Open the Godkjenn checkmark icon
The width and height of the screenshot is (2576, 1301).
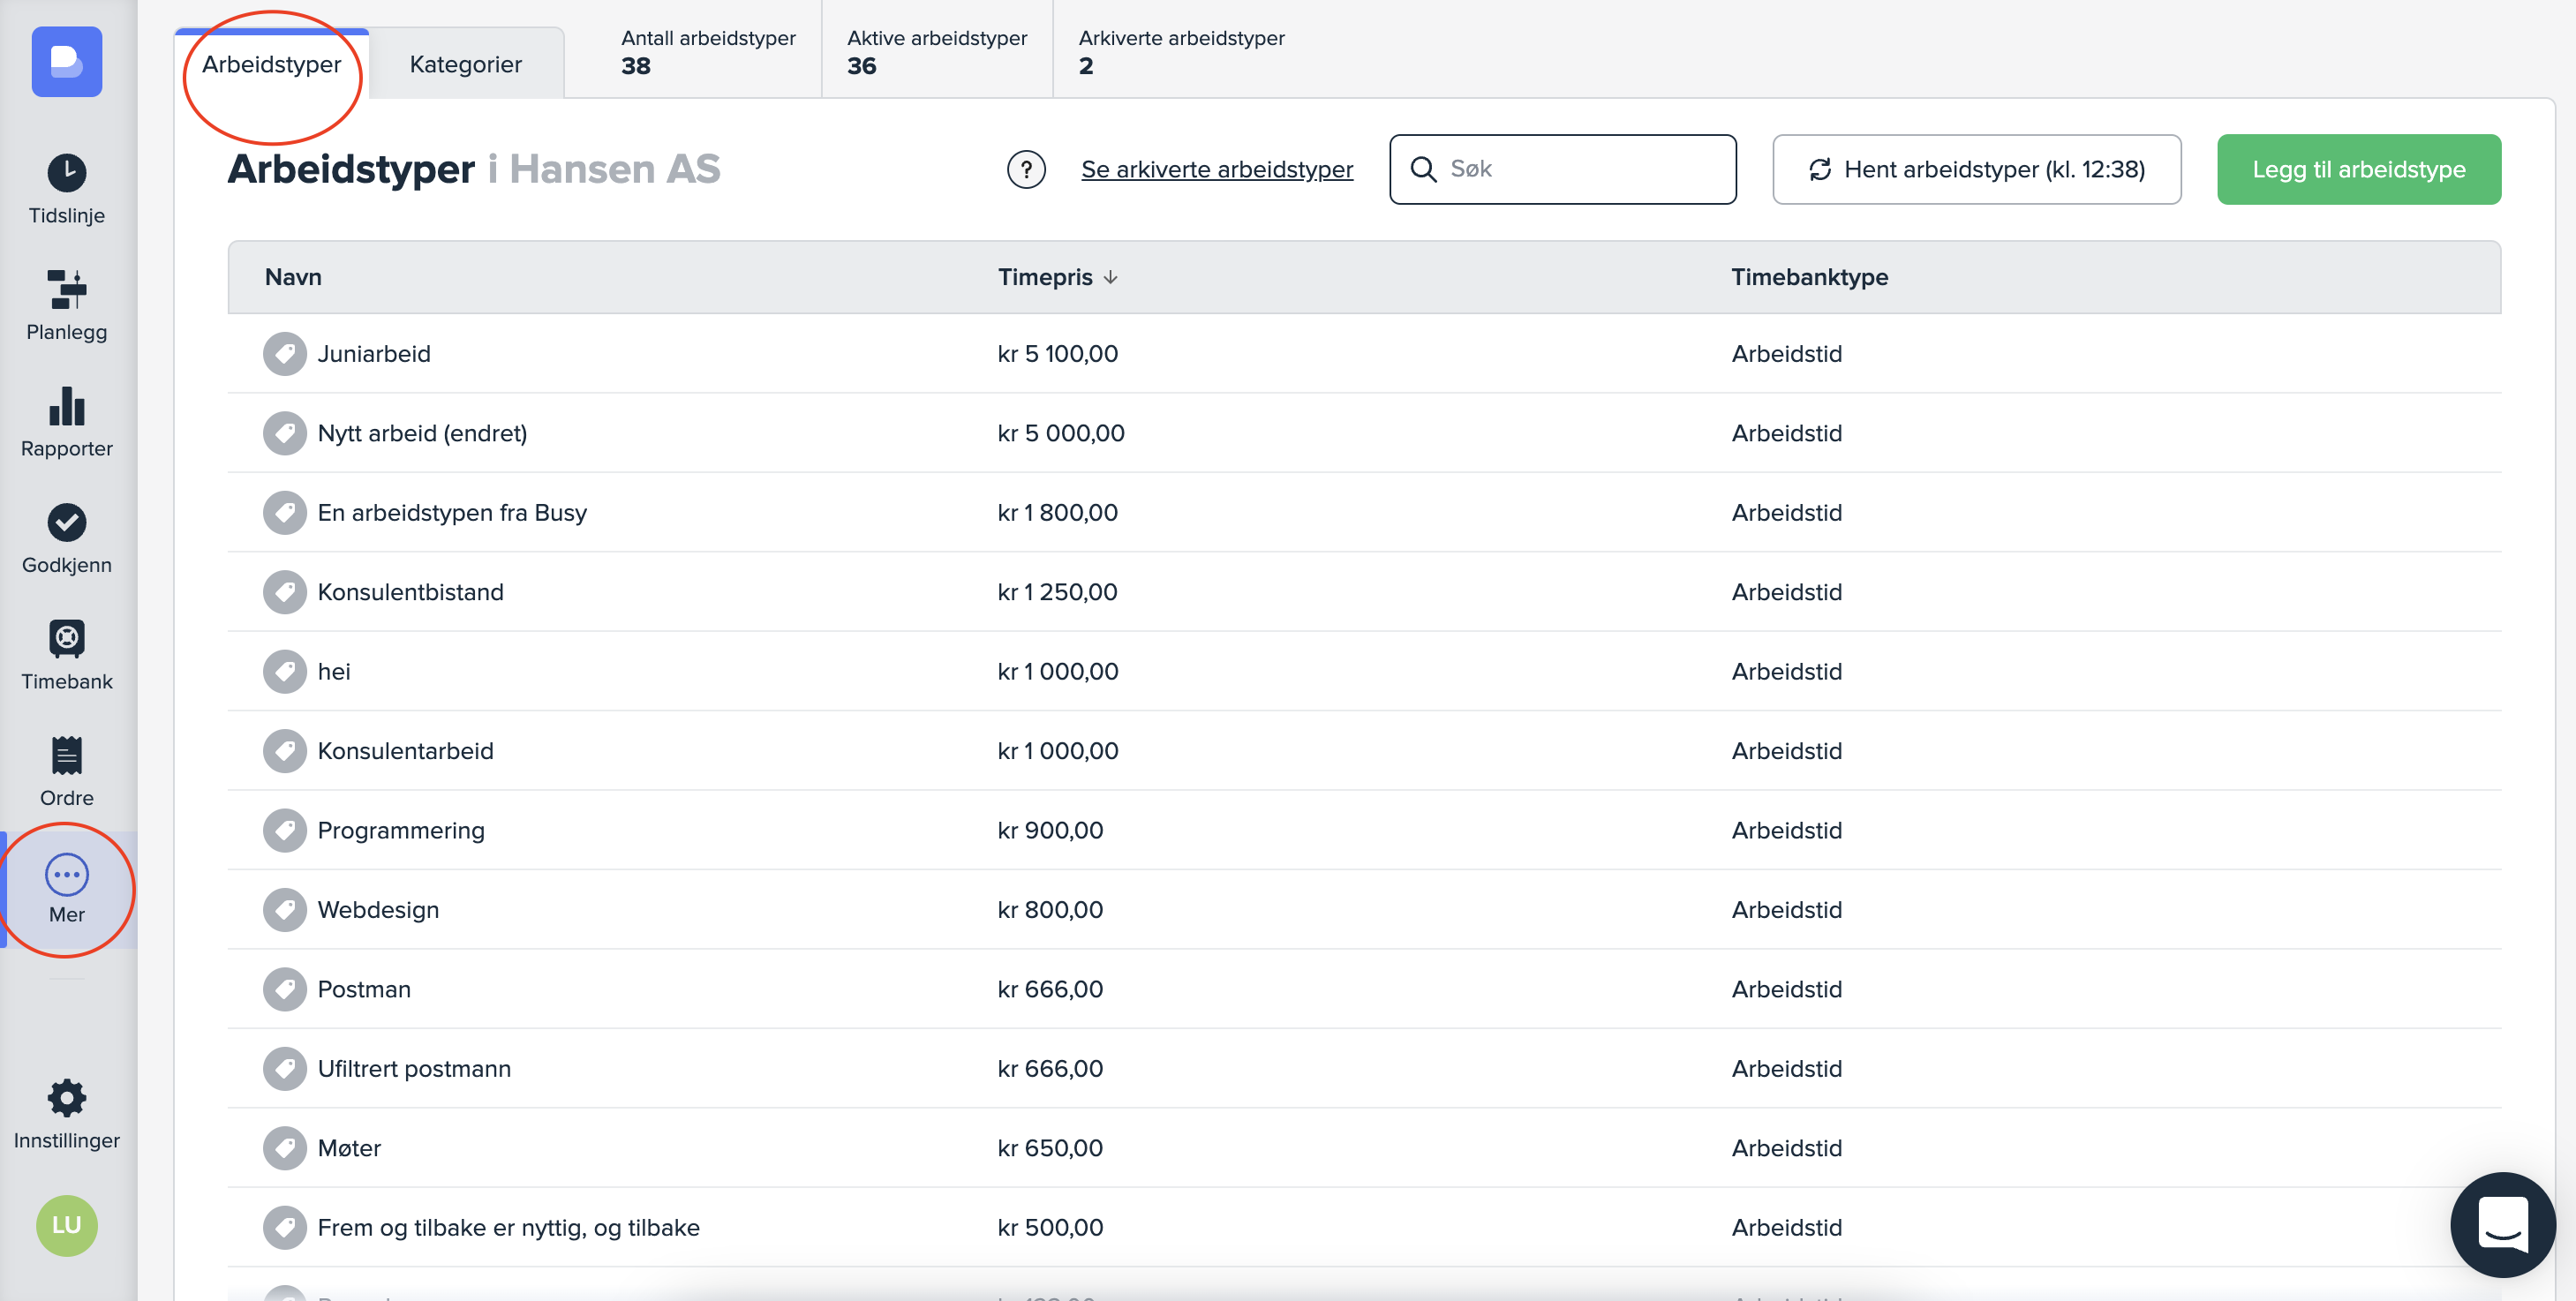[66, 522]
